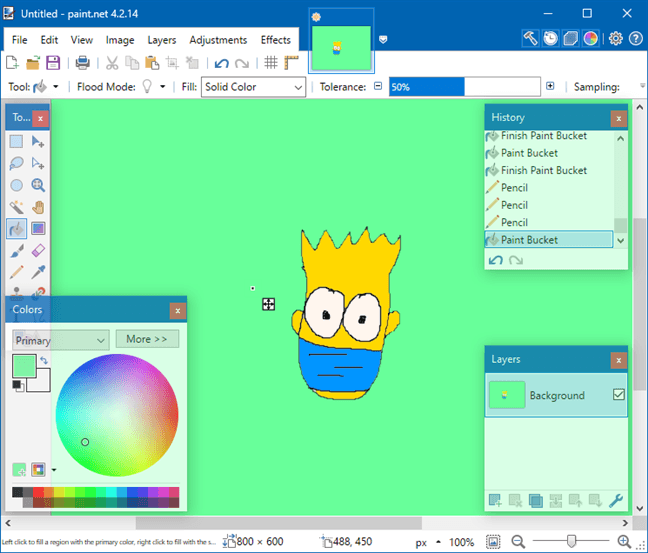Open the image list dropdown arrow
This screenshot has height=553, width=648.
383,39
